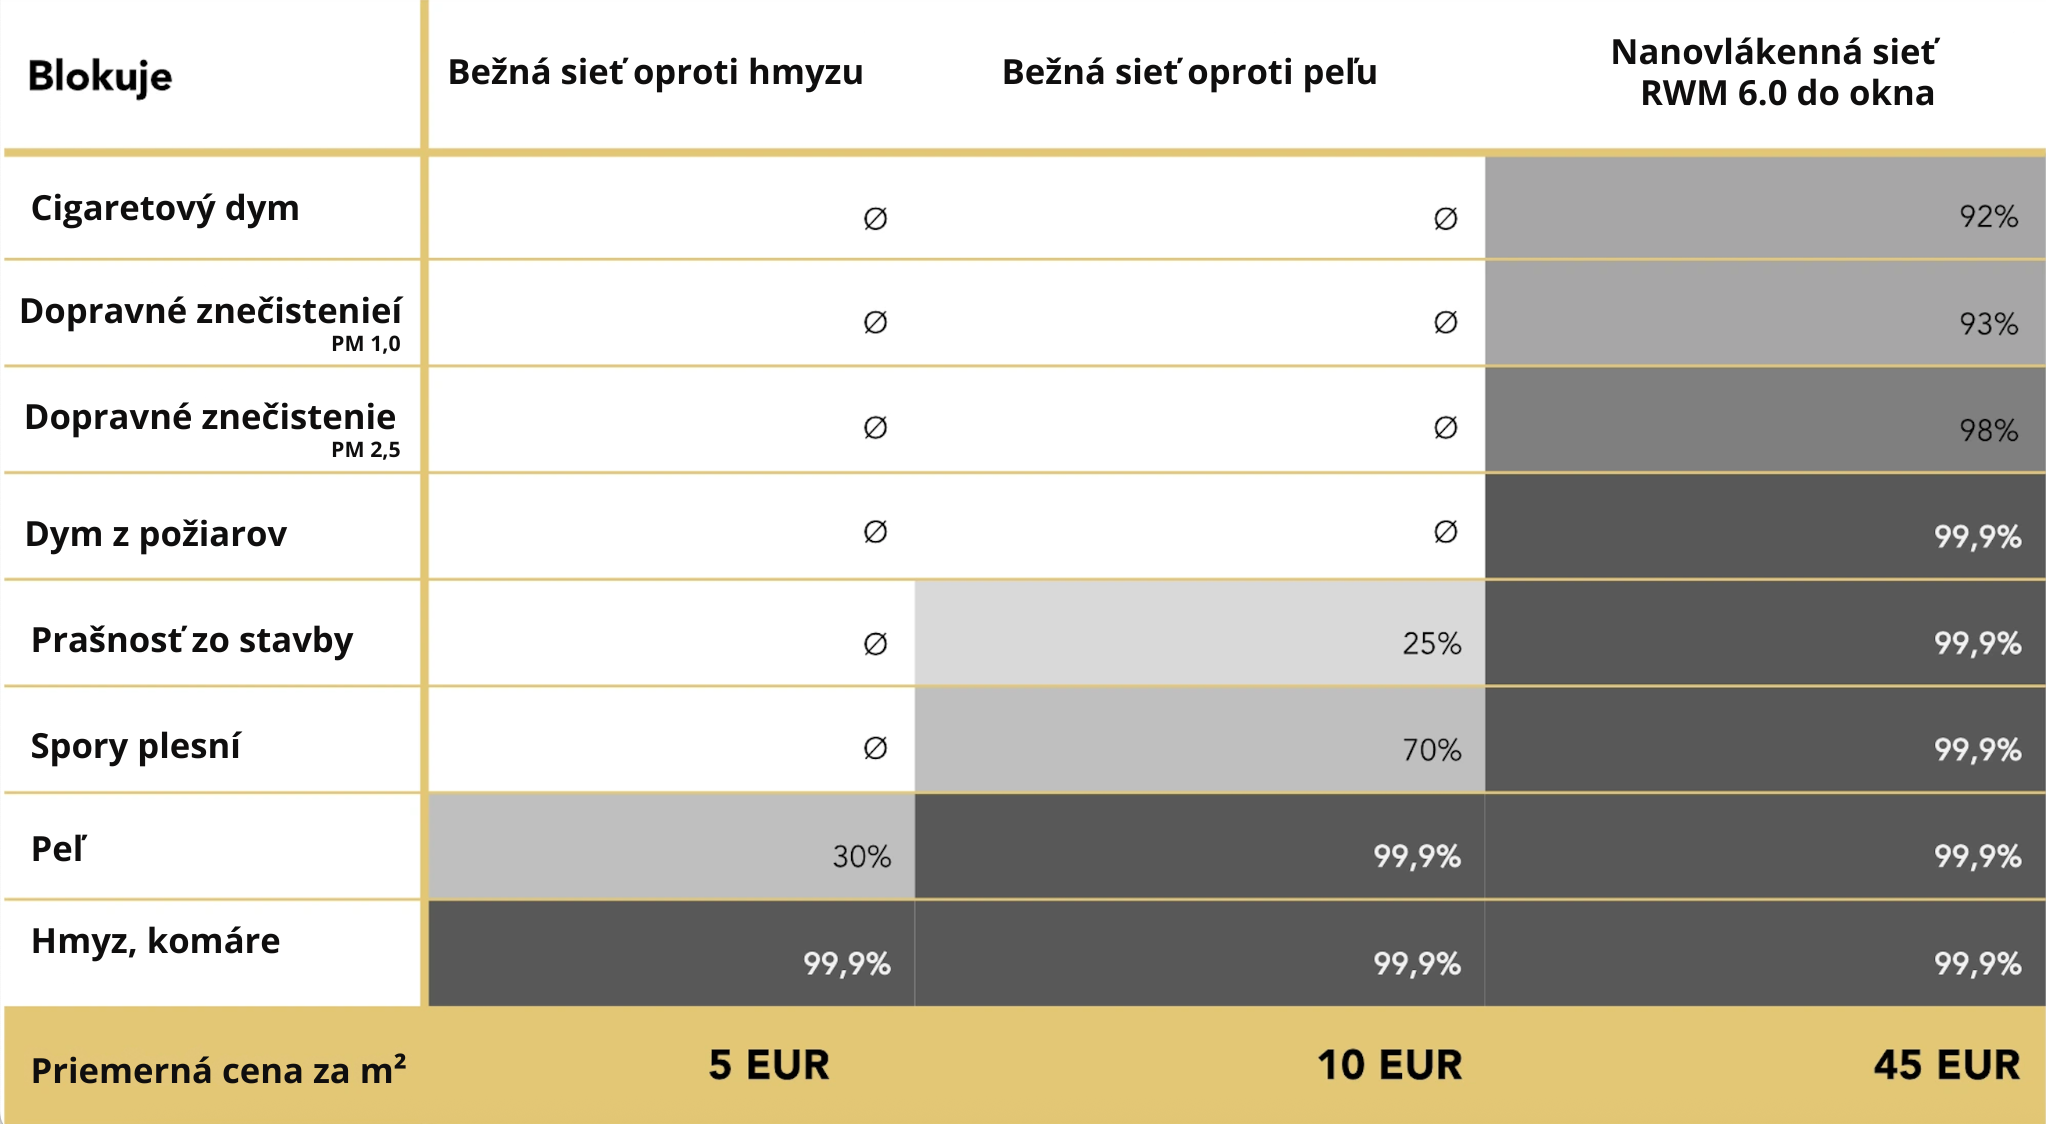Select the Prašnosť zo stavby row label

pos(192,640)
